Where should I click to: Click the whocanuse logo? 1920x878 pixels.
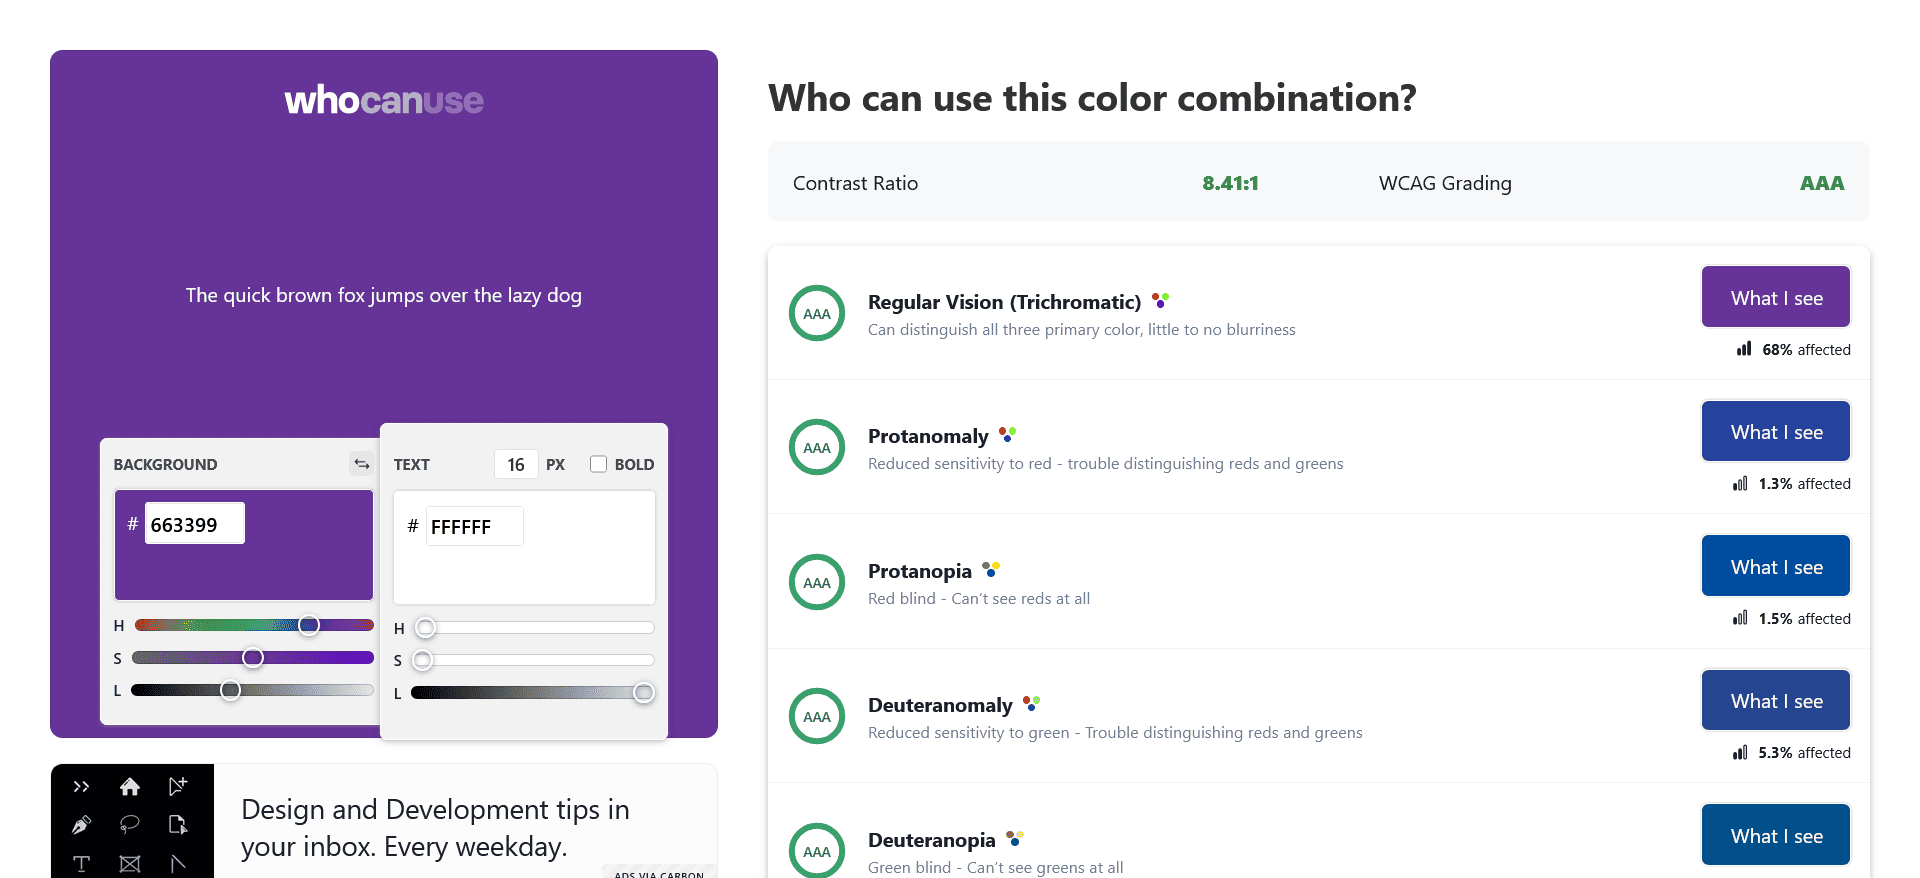point(384,100)
